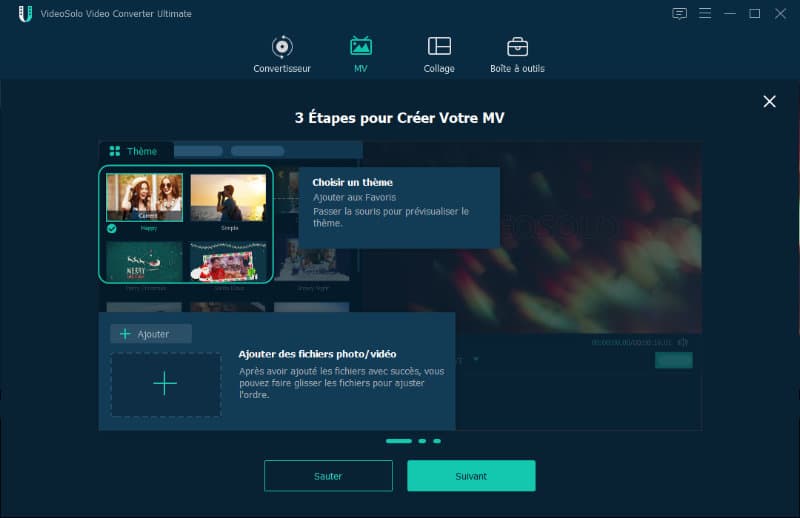Screen dimensions: 800x518
Task: Select the Thème tab
Action: point(136,151)
